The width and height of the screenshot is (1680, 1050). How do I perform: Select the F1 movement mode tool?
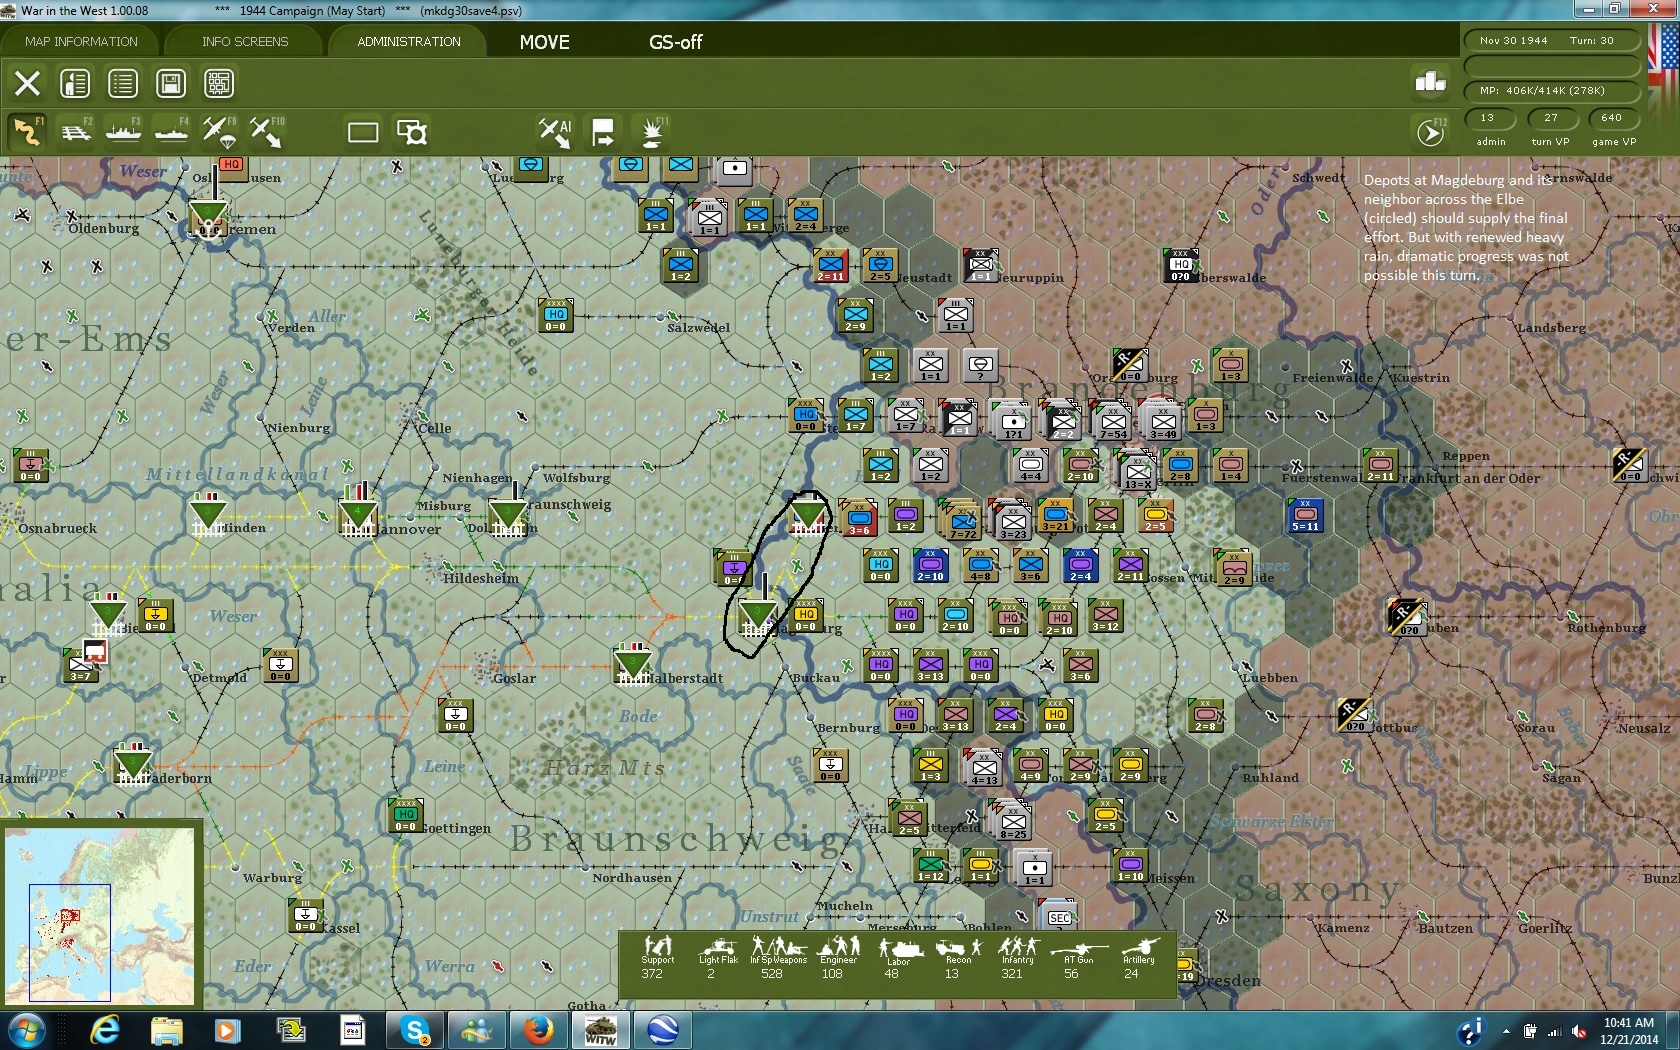point(27,131)
